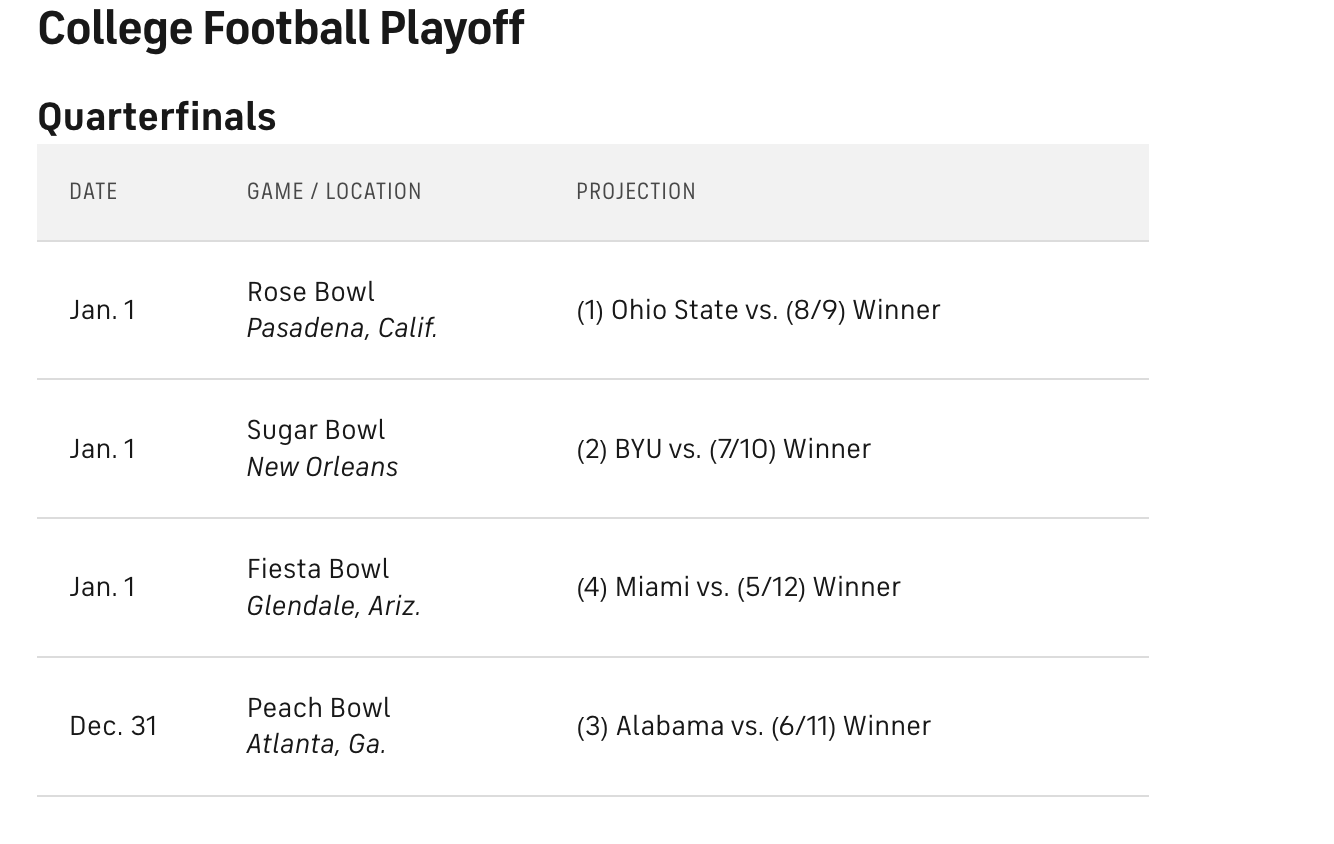Click the Glendale, Ariz. location text
The height and width of the screenshot is (844, 1334).
334,606
